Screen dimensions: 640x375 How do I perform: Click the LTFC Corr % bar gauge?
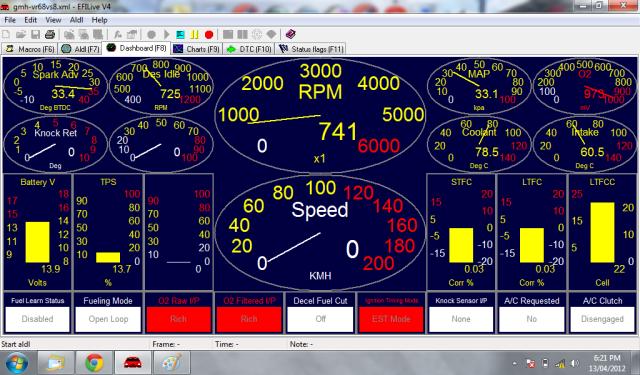(532, 232)
